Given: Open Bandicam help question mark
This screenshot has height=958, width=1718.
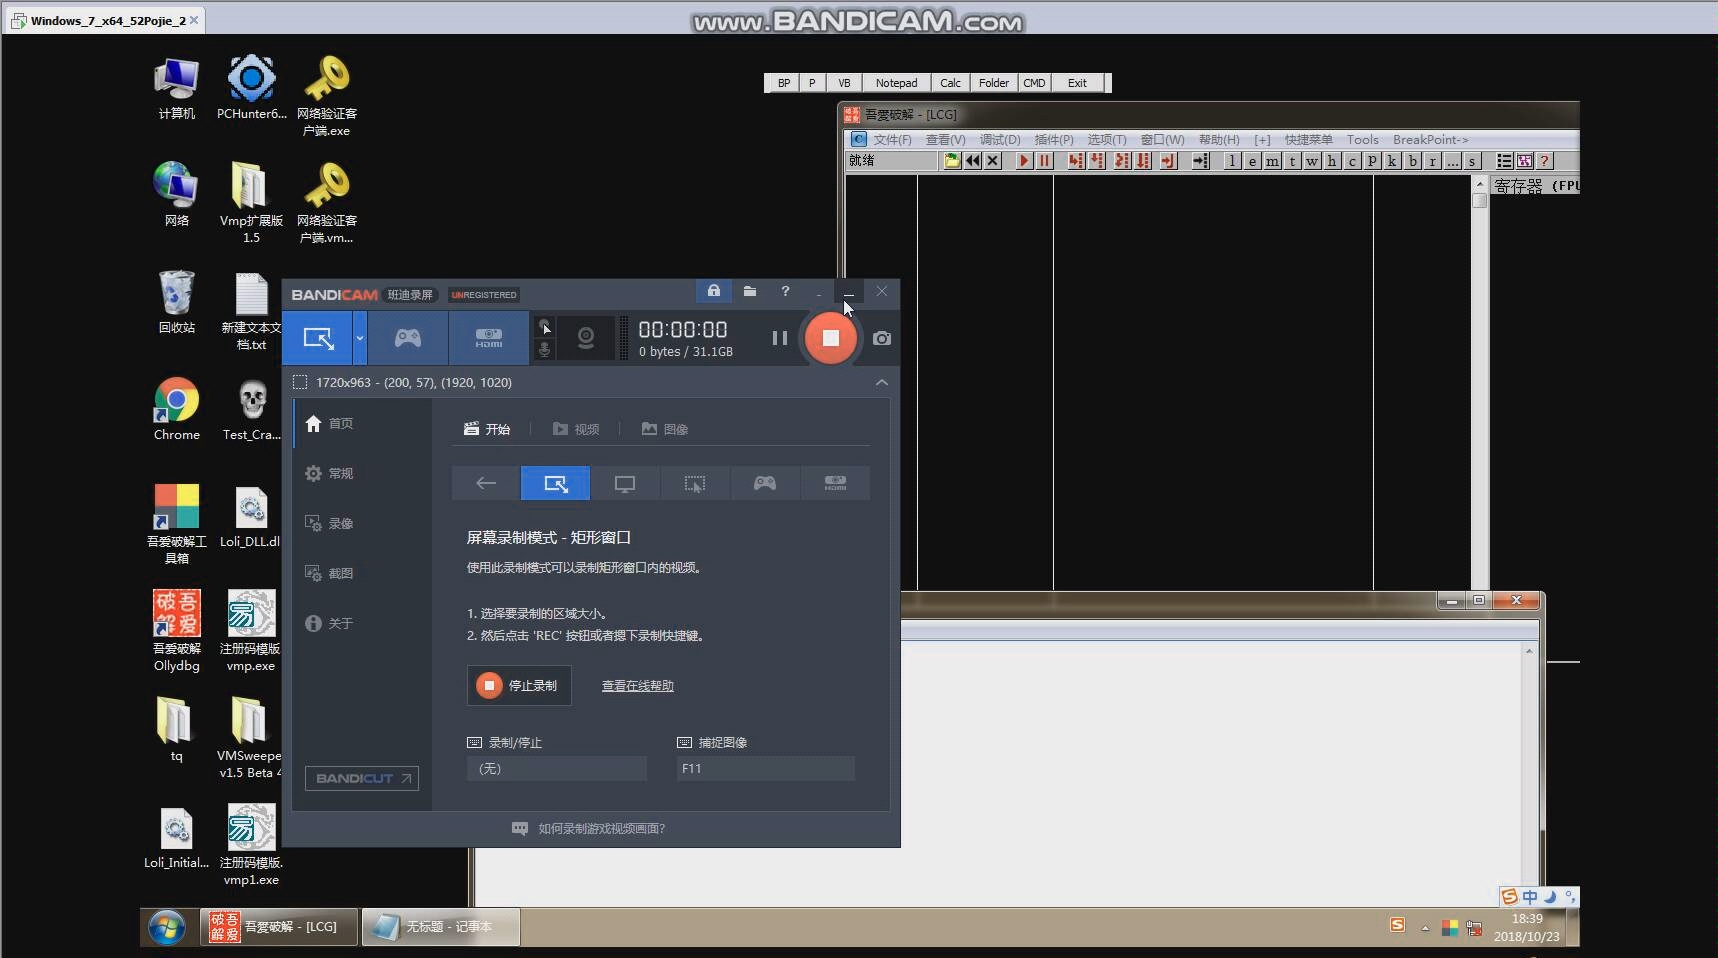Looking at the screenshot, I should (785, 291).
